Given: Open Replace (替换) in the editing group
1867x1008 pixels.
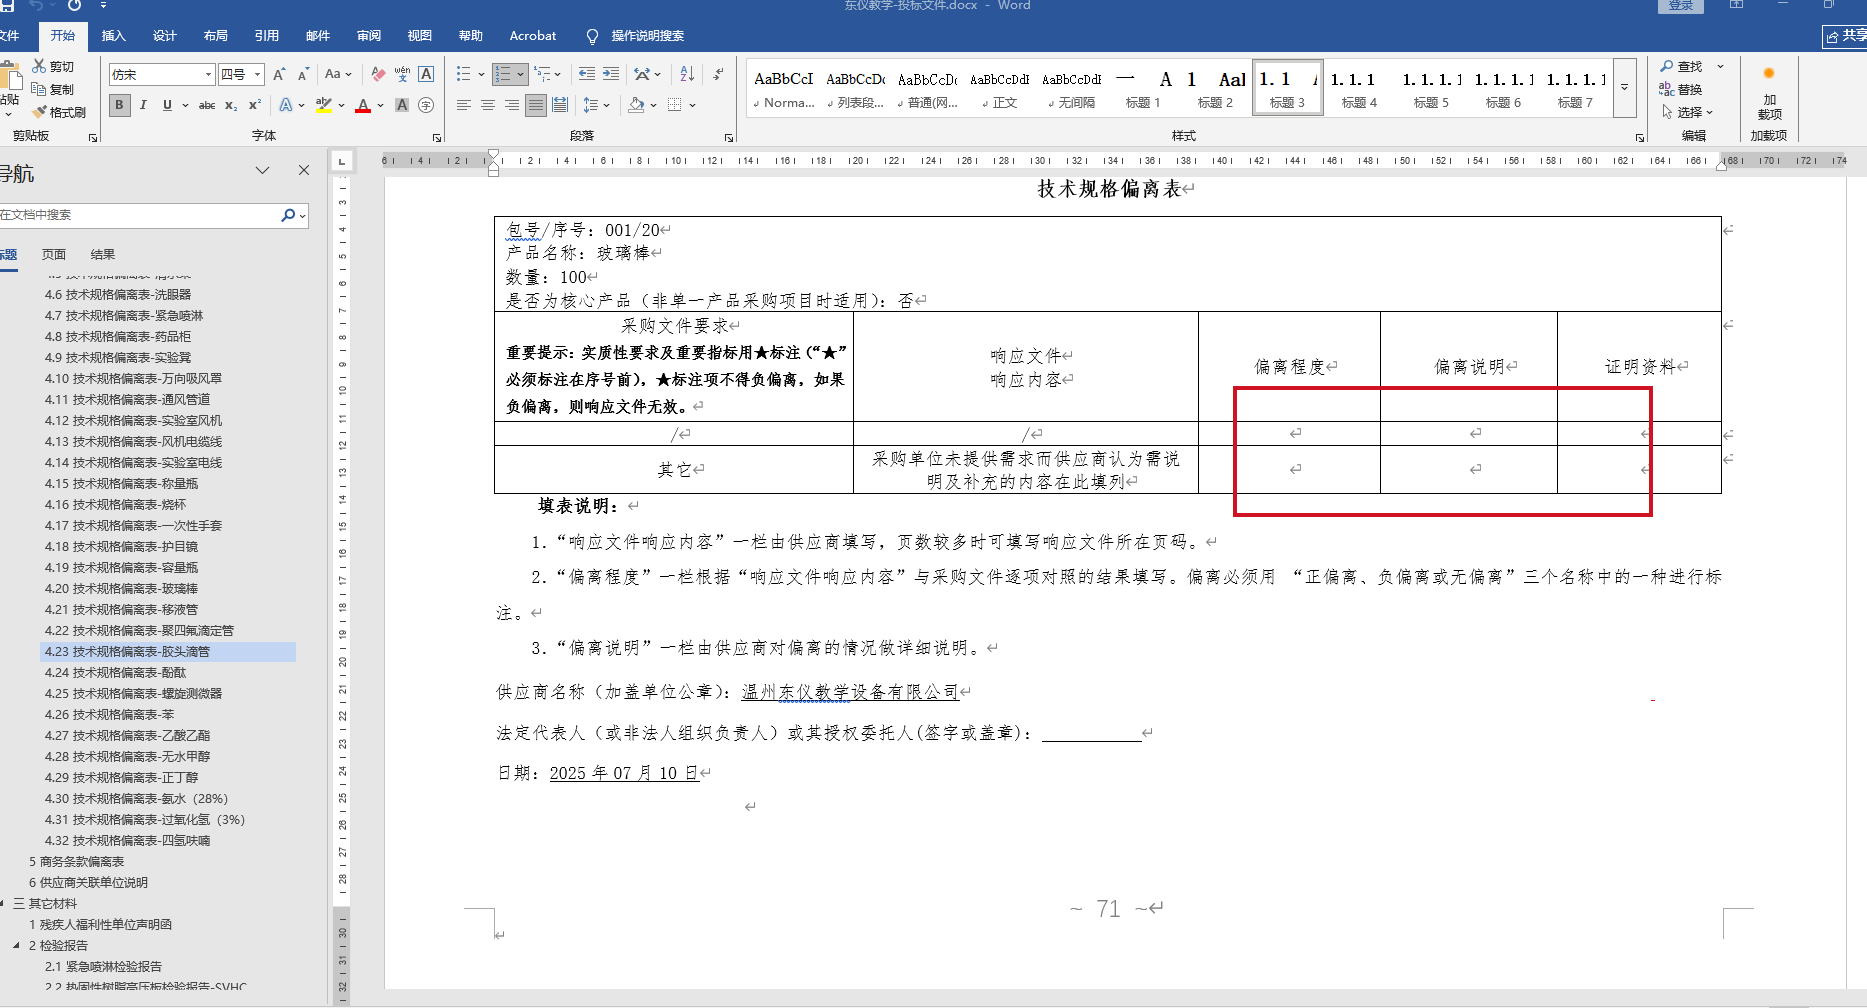Looking at the screenshot, I should pos(1681,89).
